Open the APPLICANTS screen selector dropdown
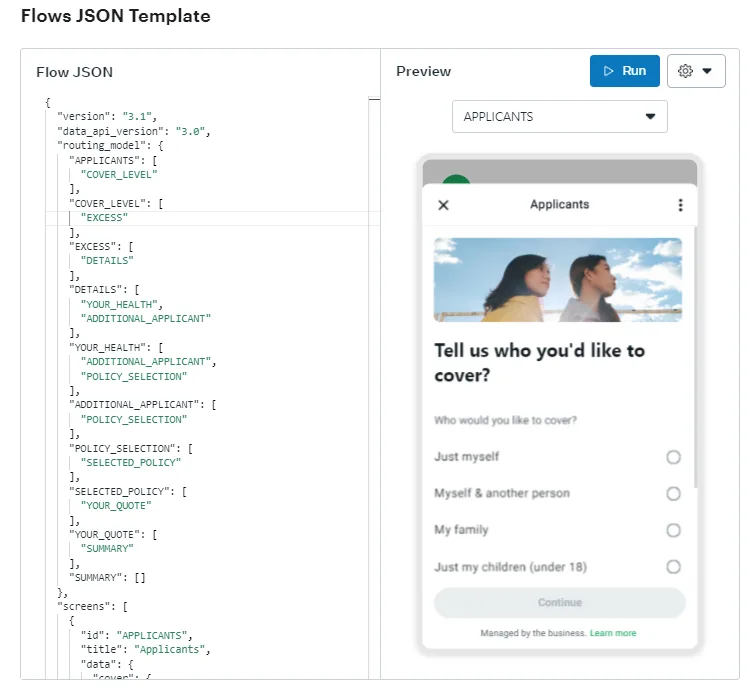The height and width of the screenshot is (694, 750). [x=559, y=116]
